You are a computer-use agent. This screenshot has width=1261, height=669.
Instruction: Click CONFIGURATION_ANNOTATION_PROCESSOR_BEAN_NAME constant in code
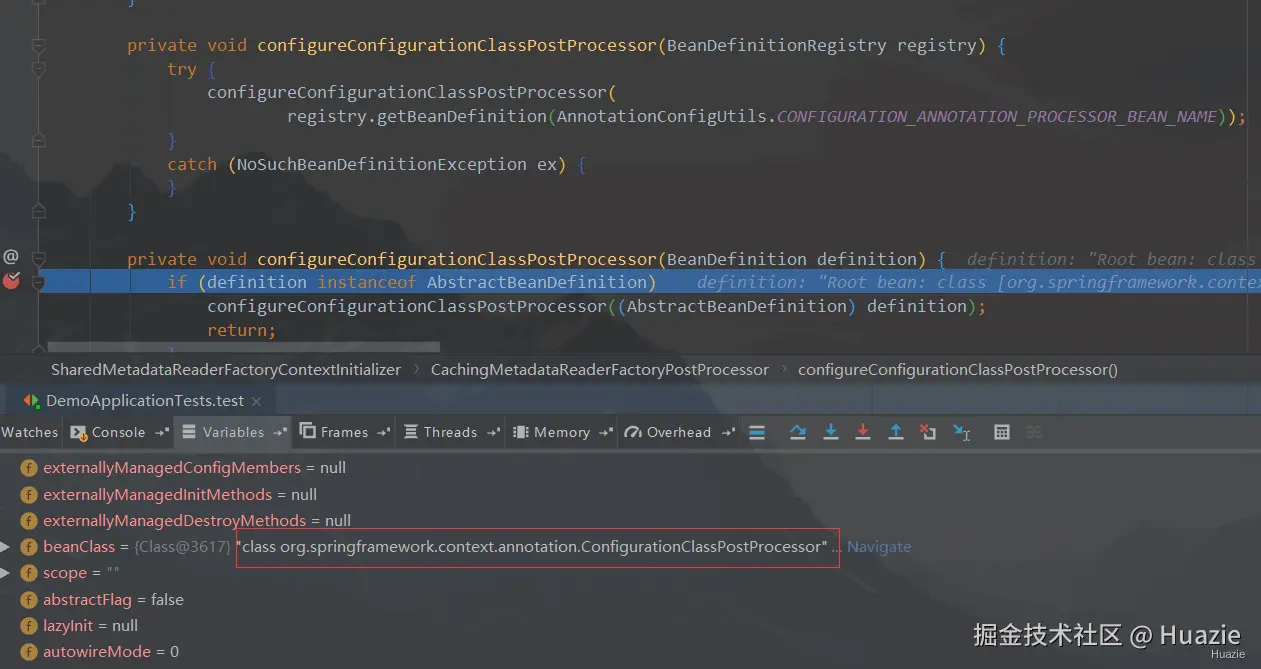click(x=997, y=117)
